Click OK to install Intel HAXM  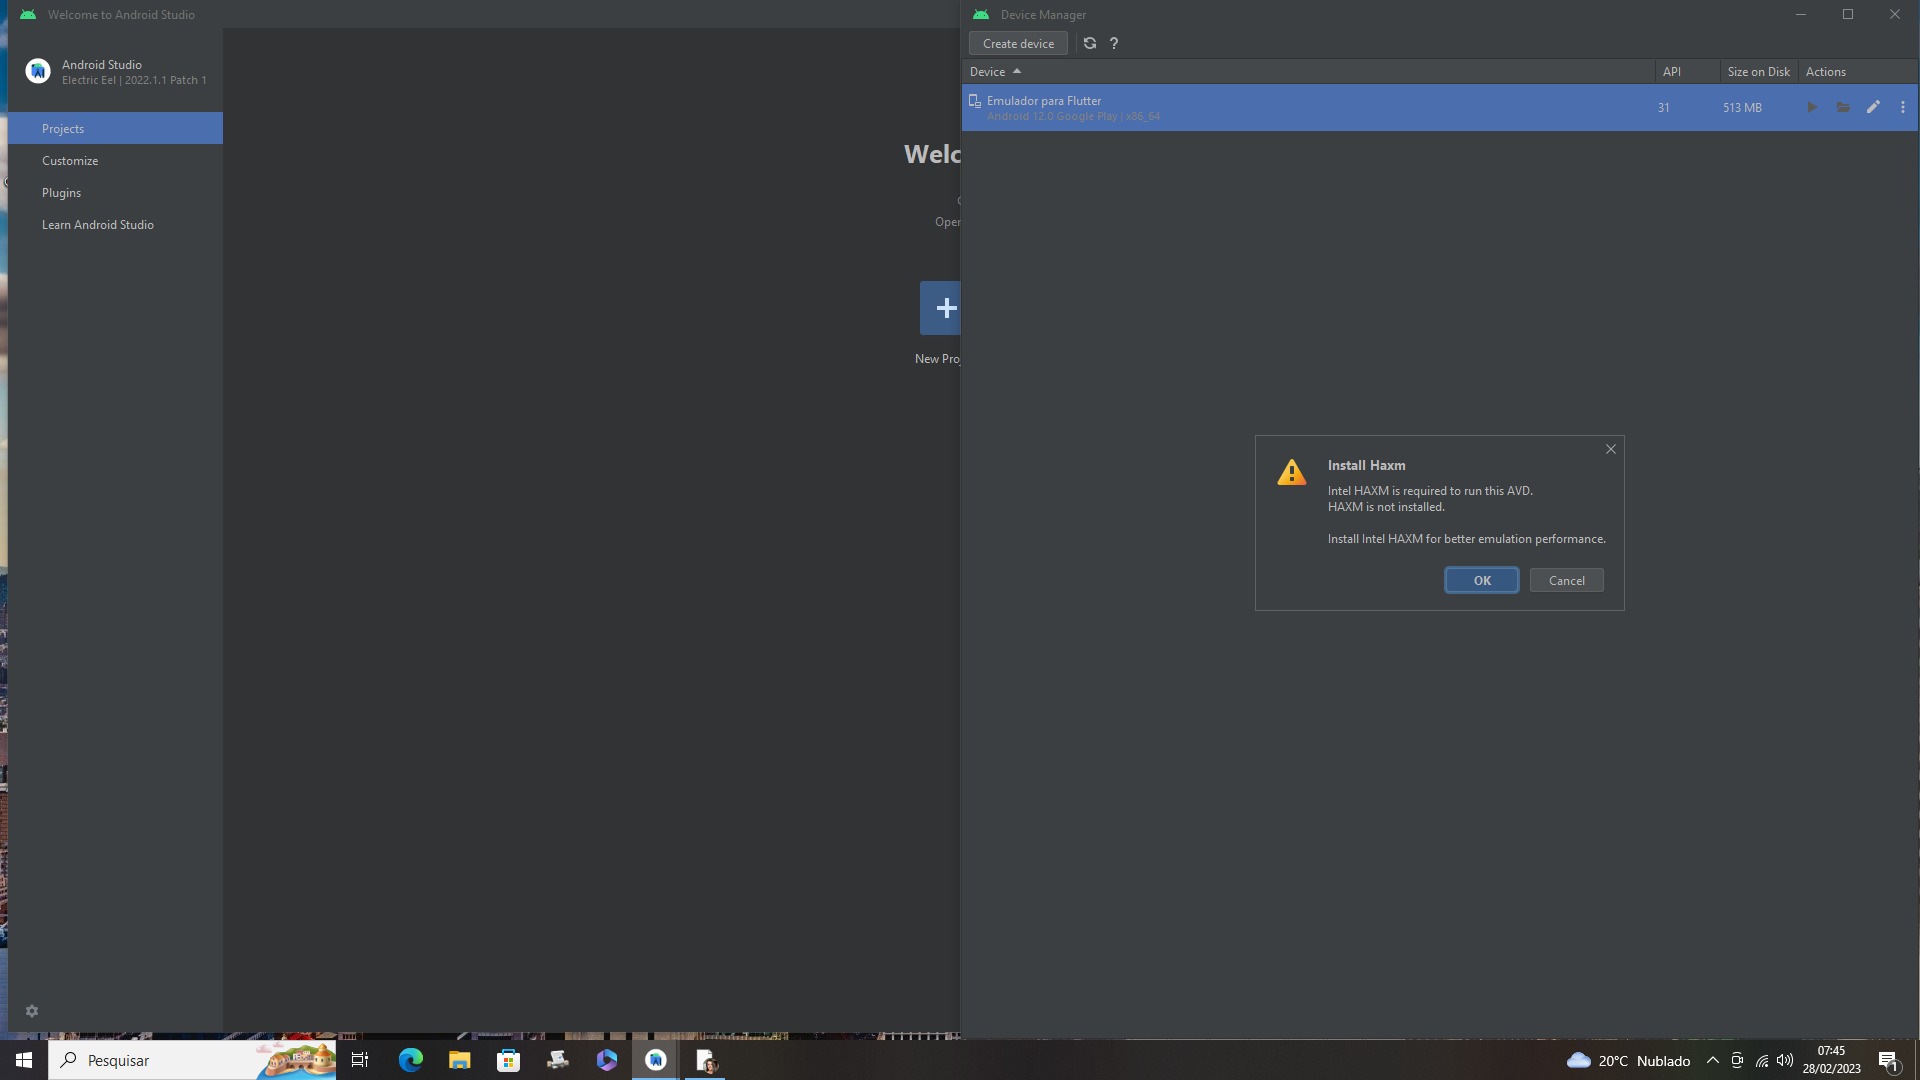(1481, 580)
